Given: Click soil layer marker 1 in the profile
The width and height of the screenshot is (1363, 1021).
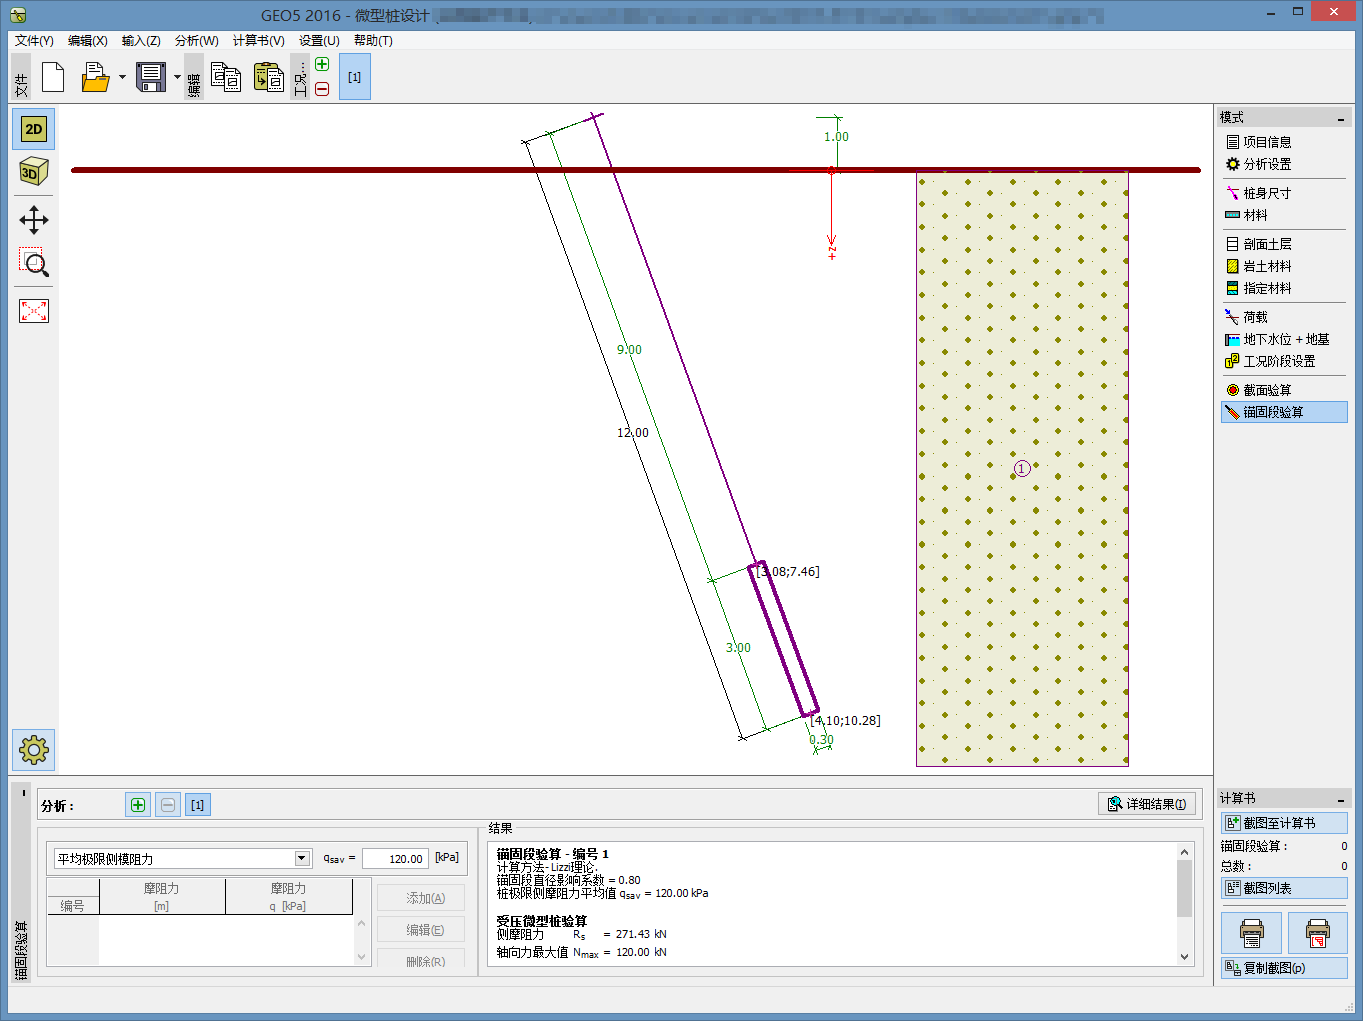Looking at the screenshot, I should point(1021,468).
